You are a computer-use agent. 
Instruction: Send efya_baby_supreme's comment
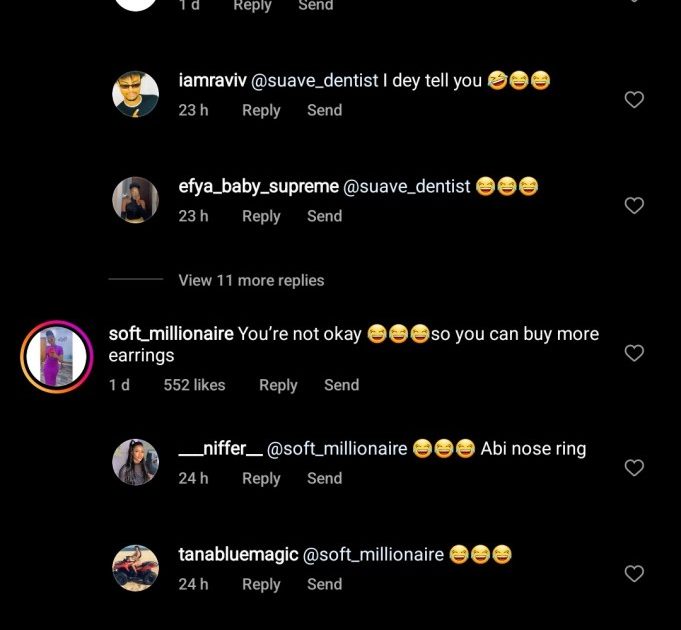click(324, 216)
